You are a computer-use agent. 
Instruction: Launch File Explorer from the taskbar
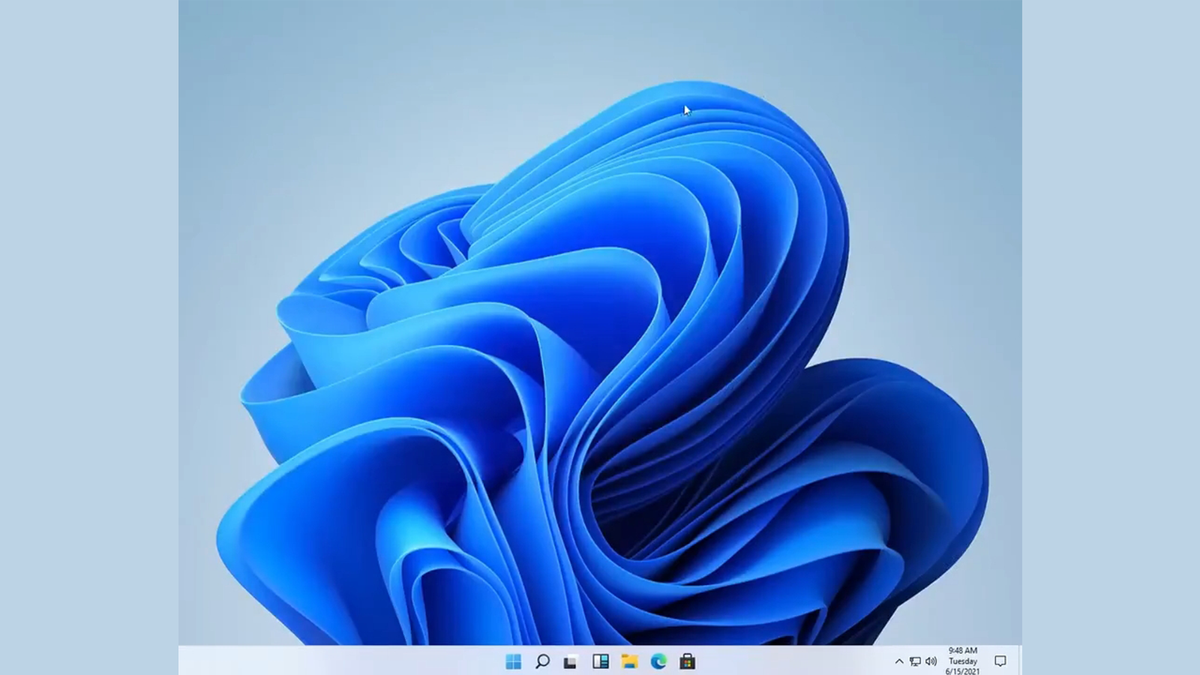pos(630,660)
